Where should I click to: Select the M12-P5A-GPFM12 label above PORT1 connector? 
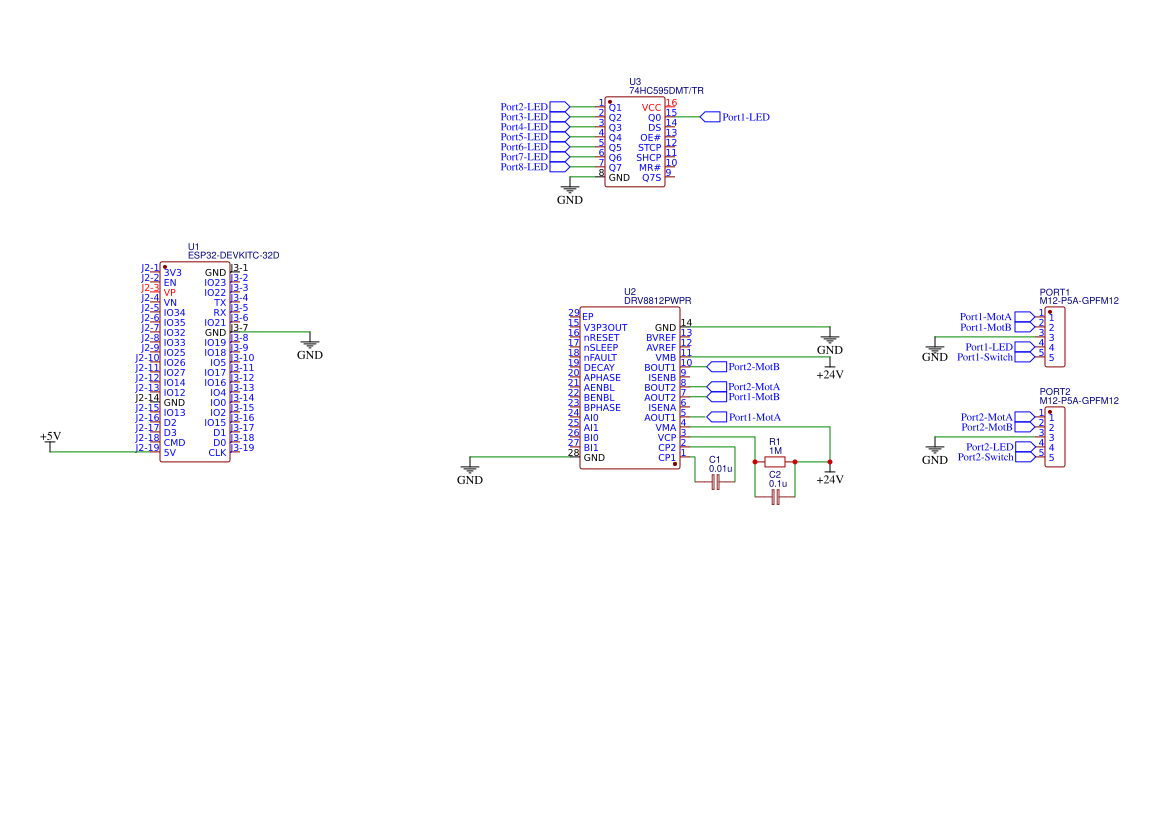[1079, 301]
